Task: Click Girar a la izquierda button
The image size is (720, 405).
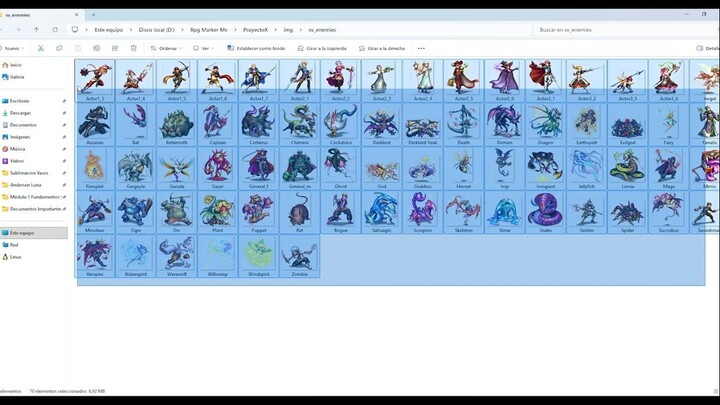Action: click(x=322, y=48)
